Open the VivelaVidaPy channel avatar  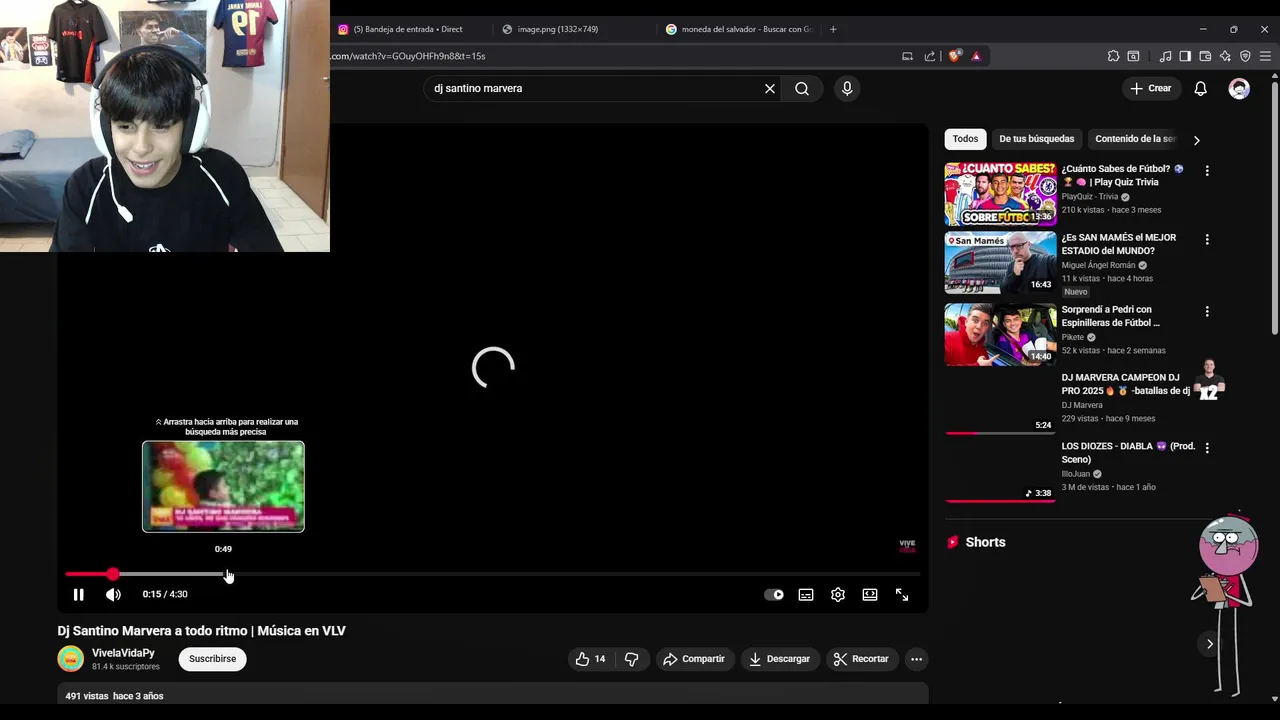[x=70, y=659]
